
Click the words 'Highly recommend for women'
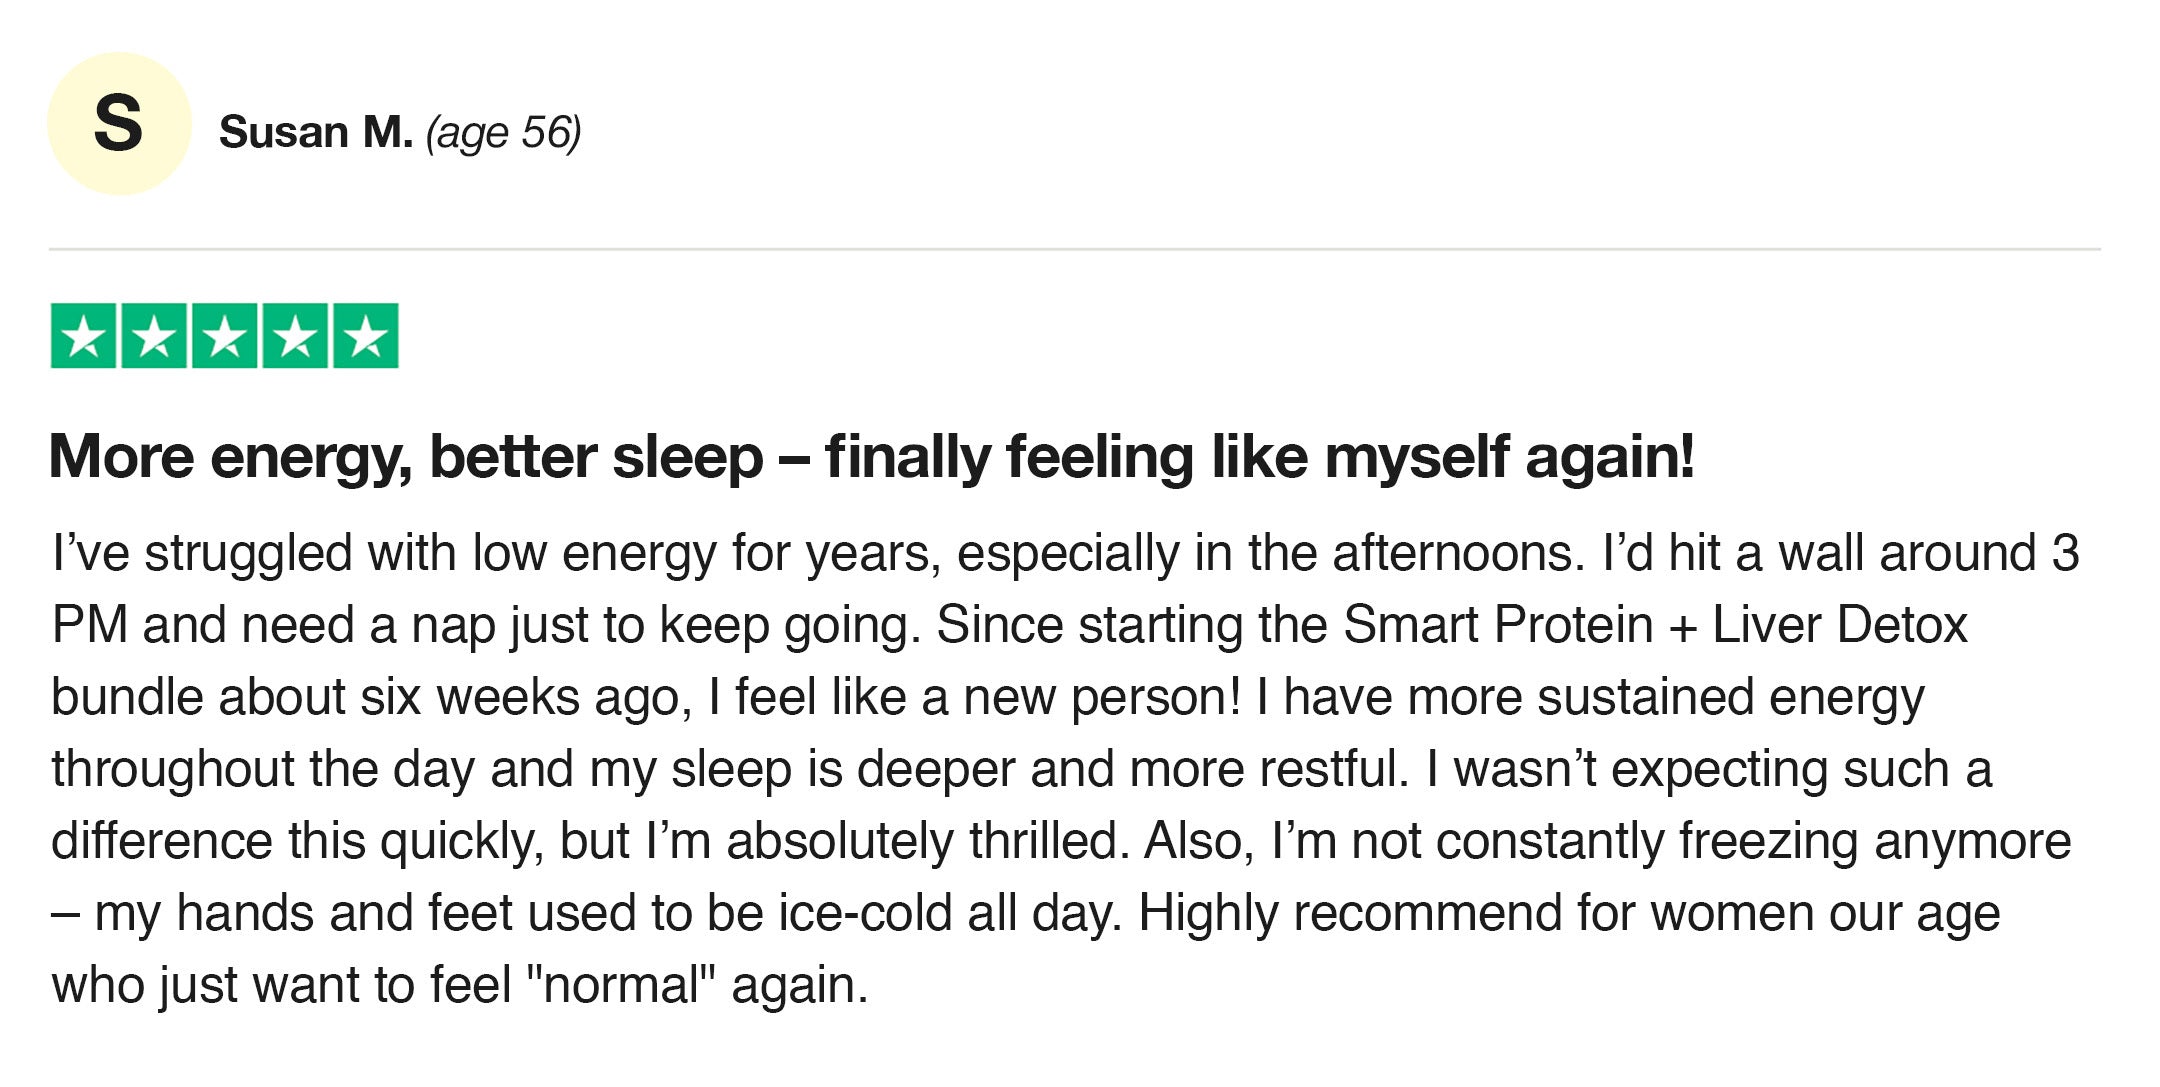click(x=1476, y=913)
